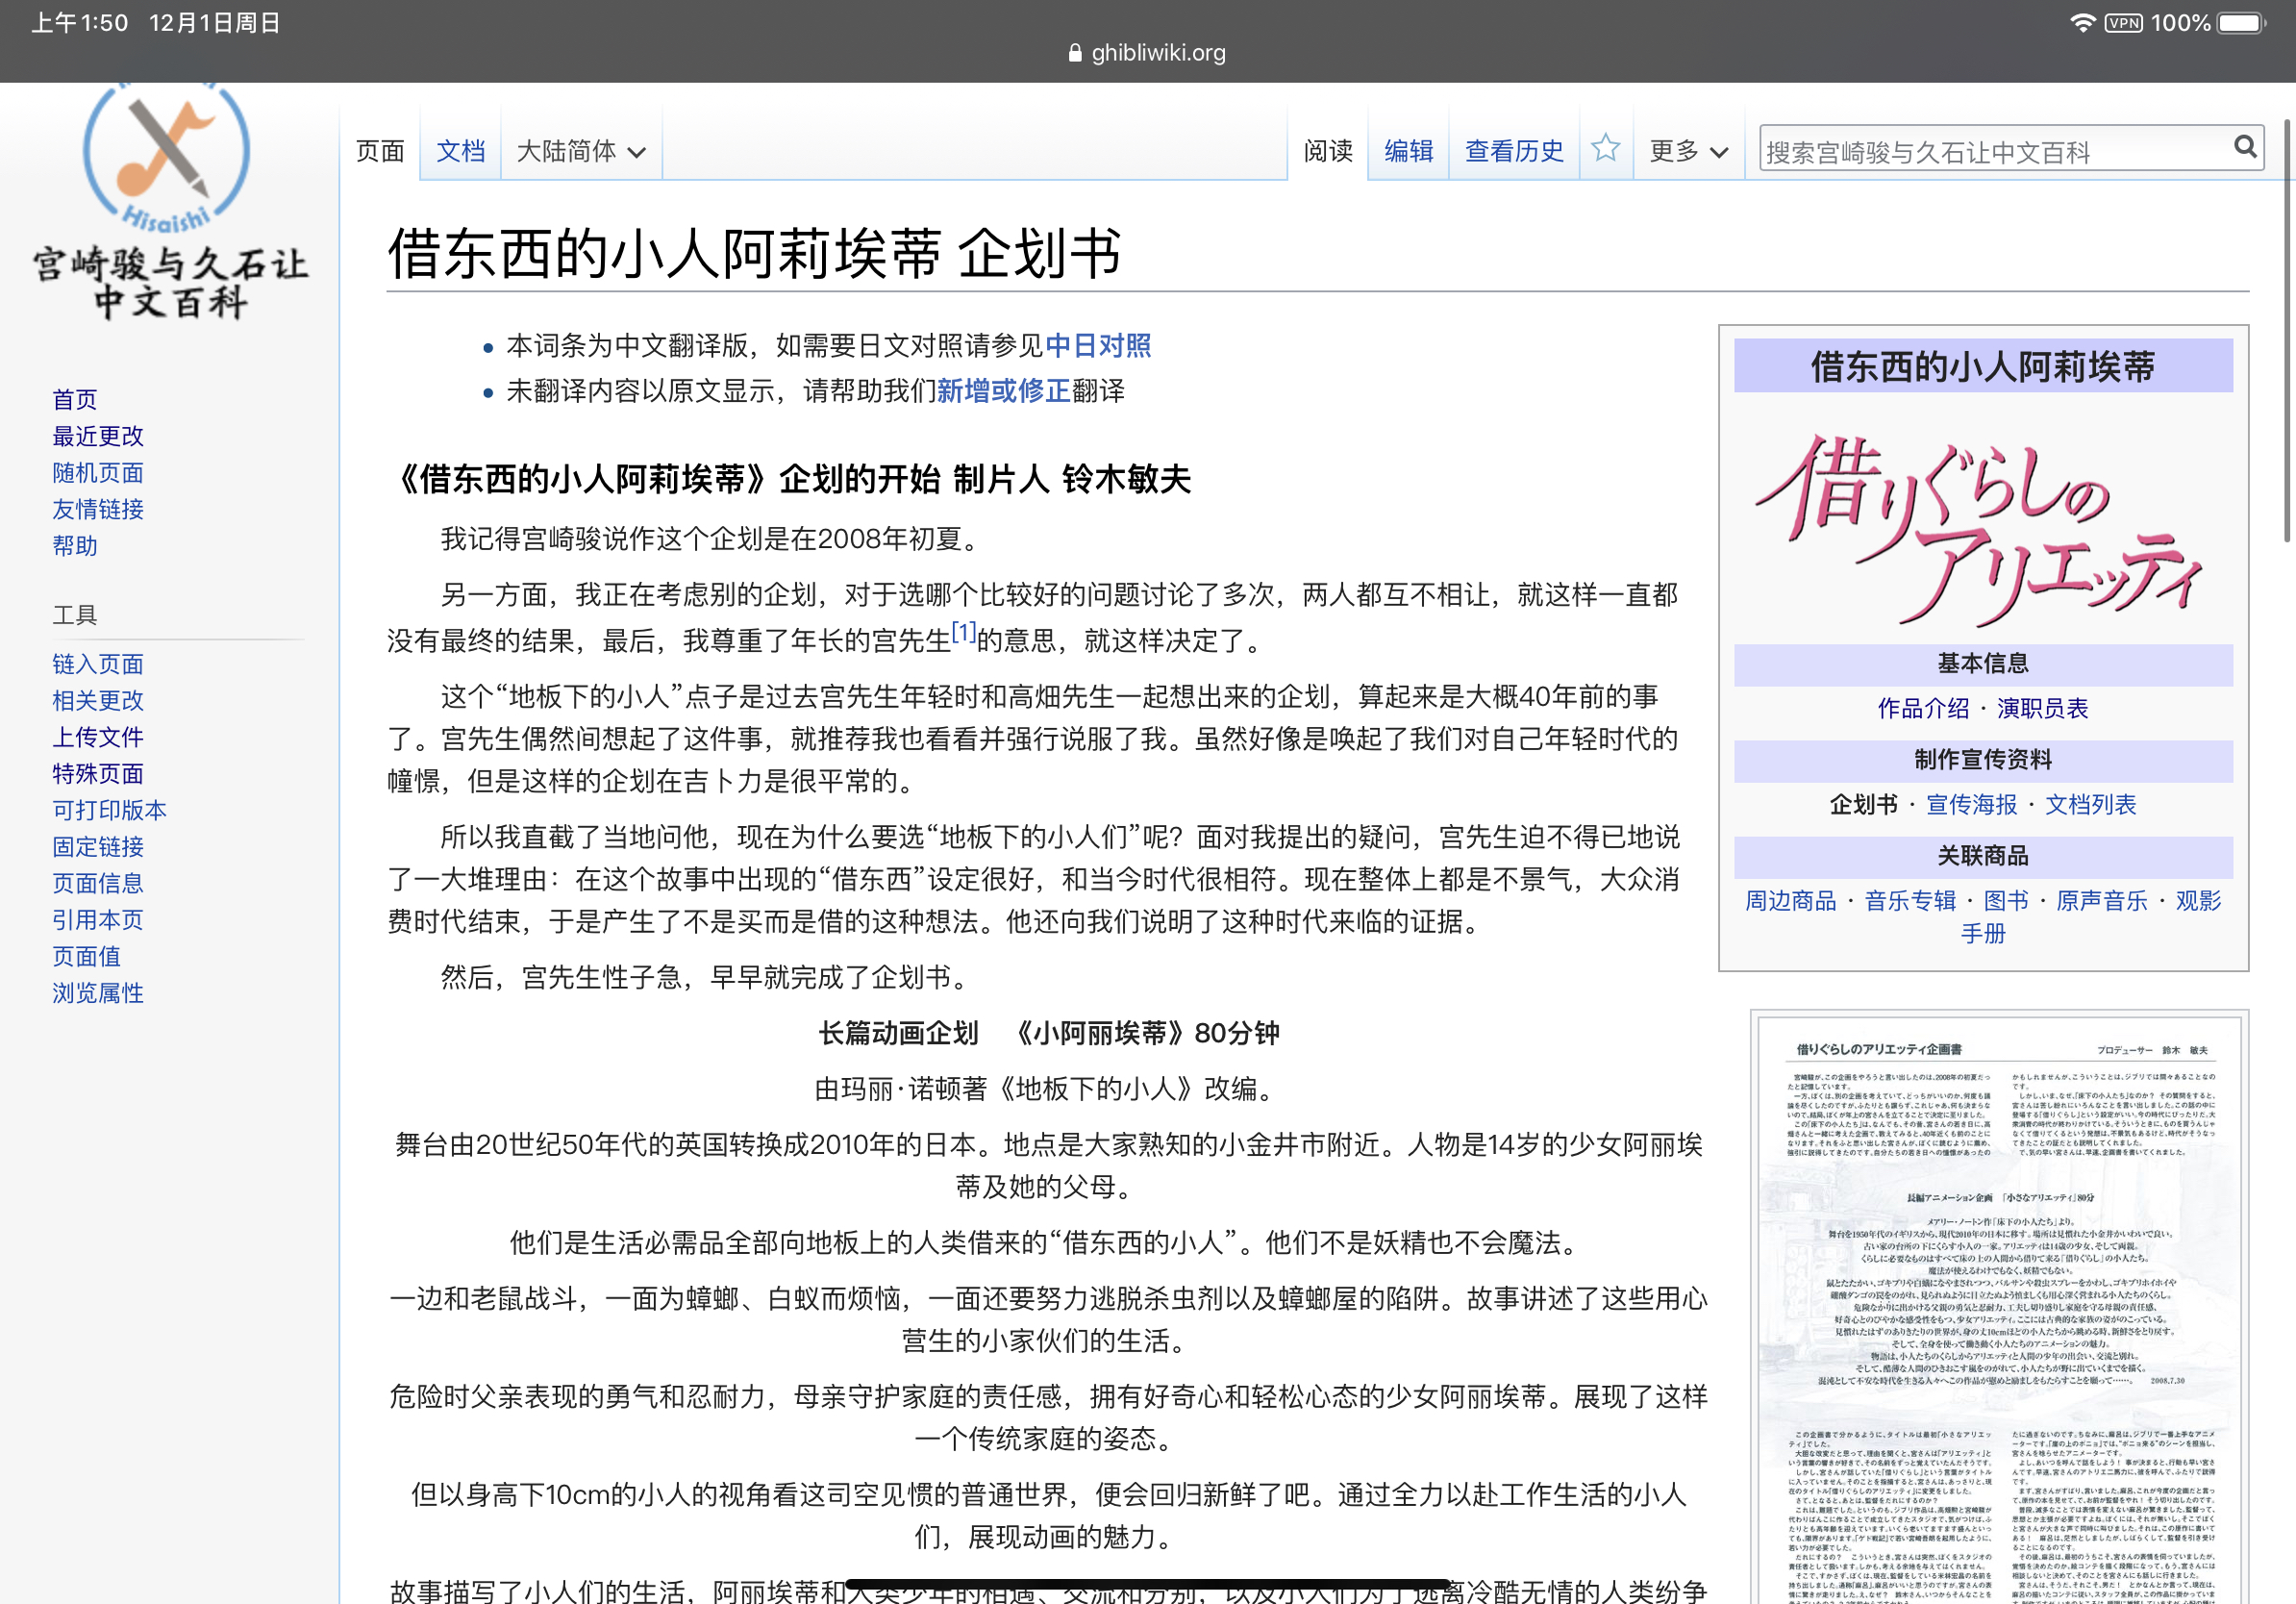The height and width of the screenshot is (1604, 2296).
Task: Open the 查看历史 tab
Action: (x=1514, y=151)
